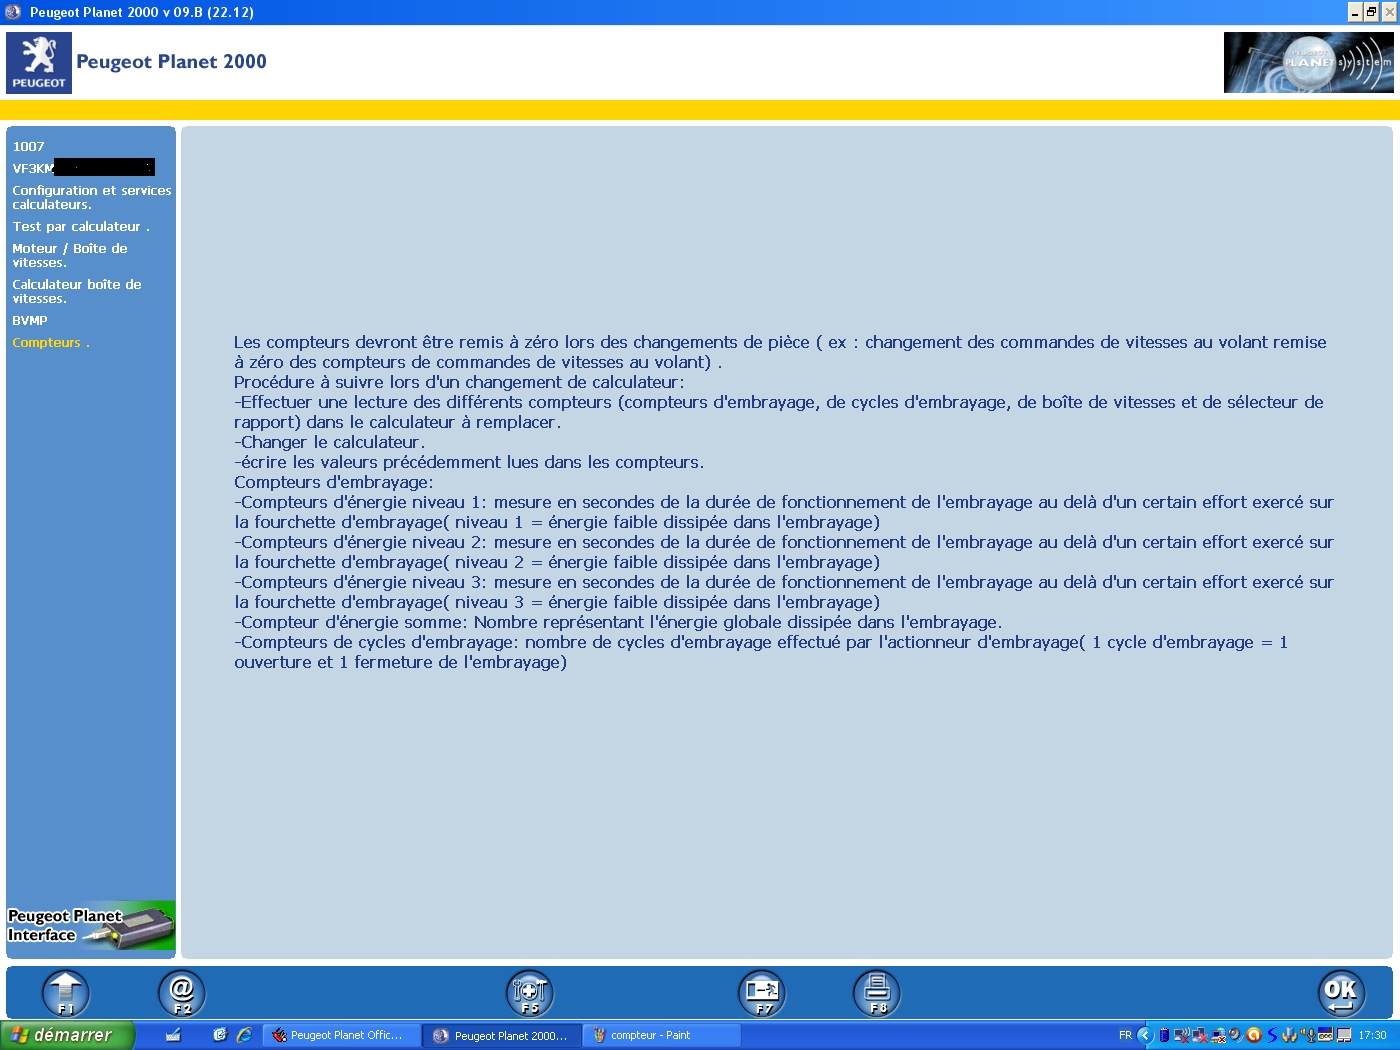Click 'Compteur d'énergie somme' text line

tap(618, 622)
